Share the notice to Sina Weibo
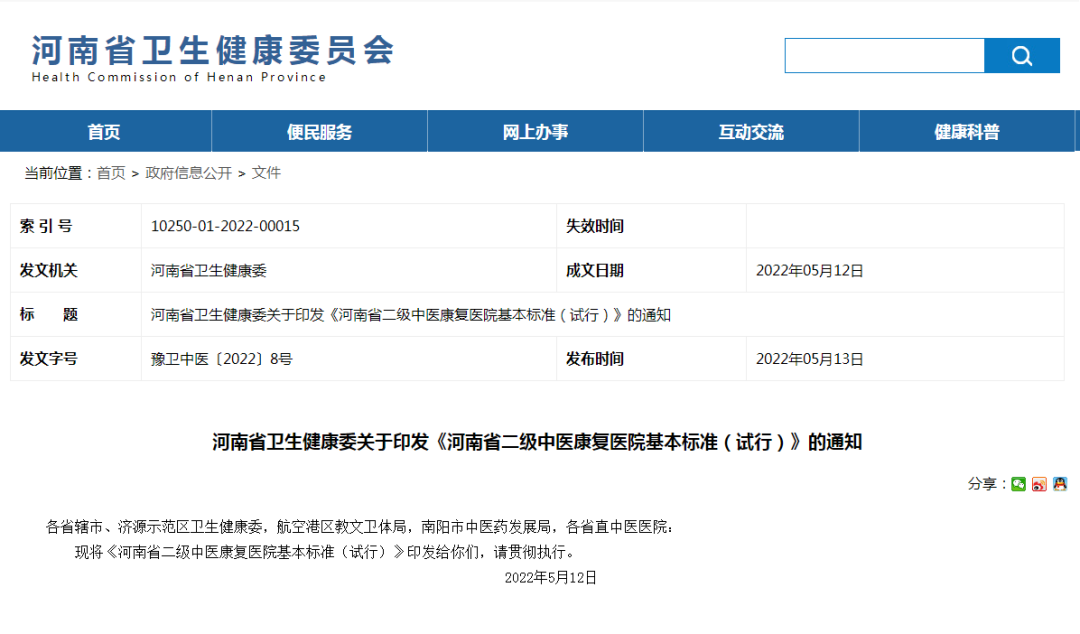Screen dimensions: 1080x634 (x=1038, y=484)
